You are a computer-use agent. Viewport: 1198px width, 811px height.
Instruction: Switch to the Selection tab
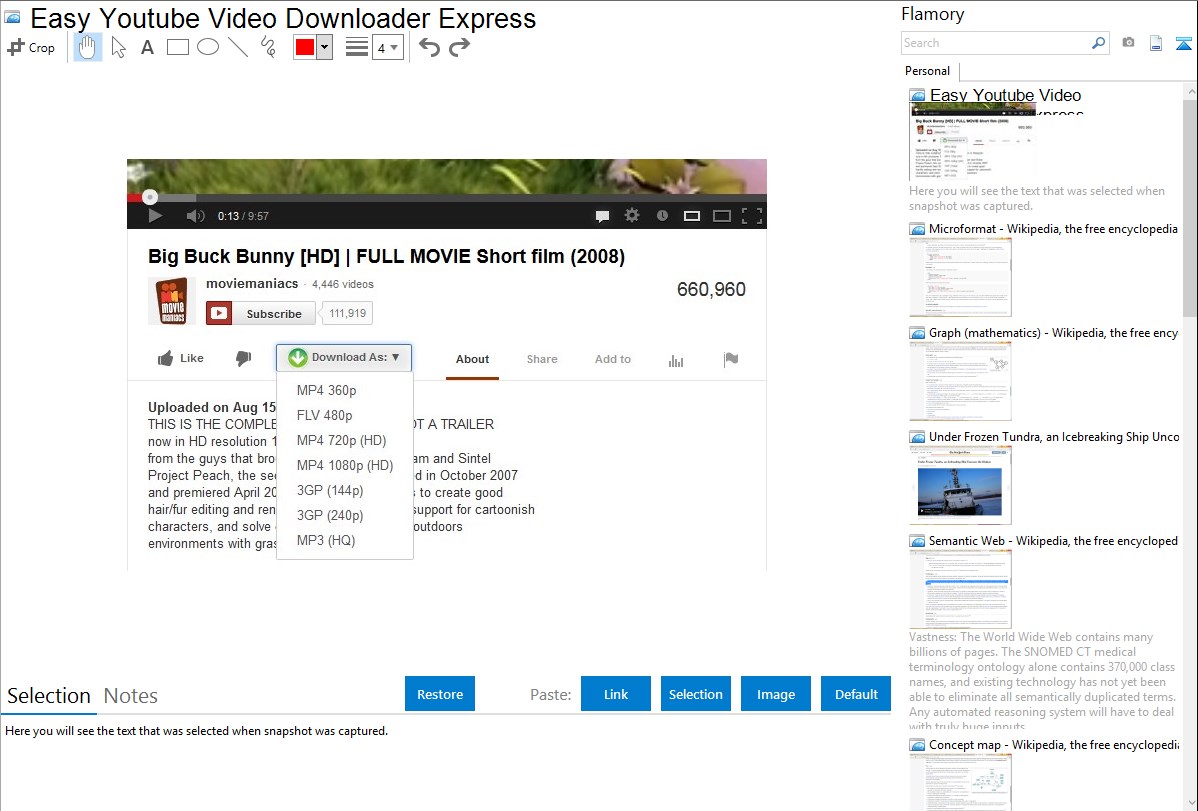point(49,696)
